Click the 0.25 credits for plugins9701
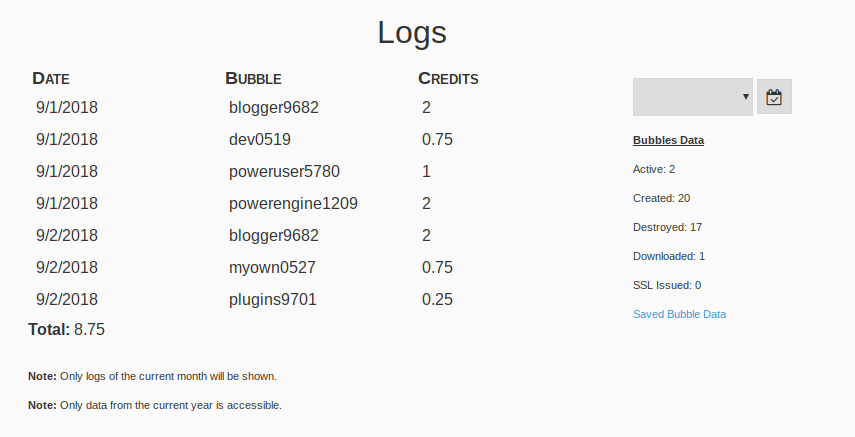The image size is (855, 437). coord(437,300)
